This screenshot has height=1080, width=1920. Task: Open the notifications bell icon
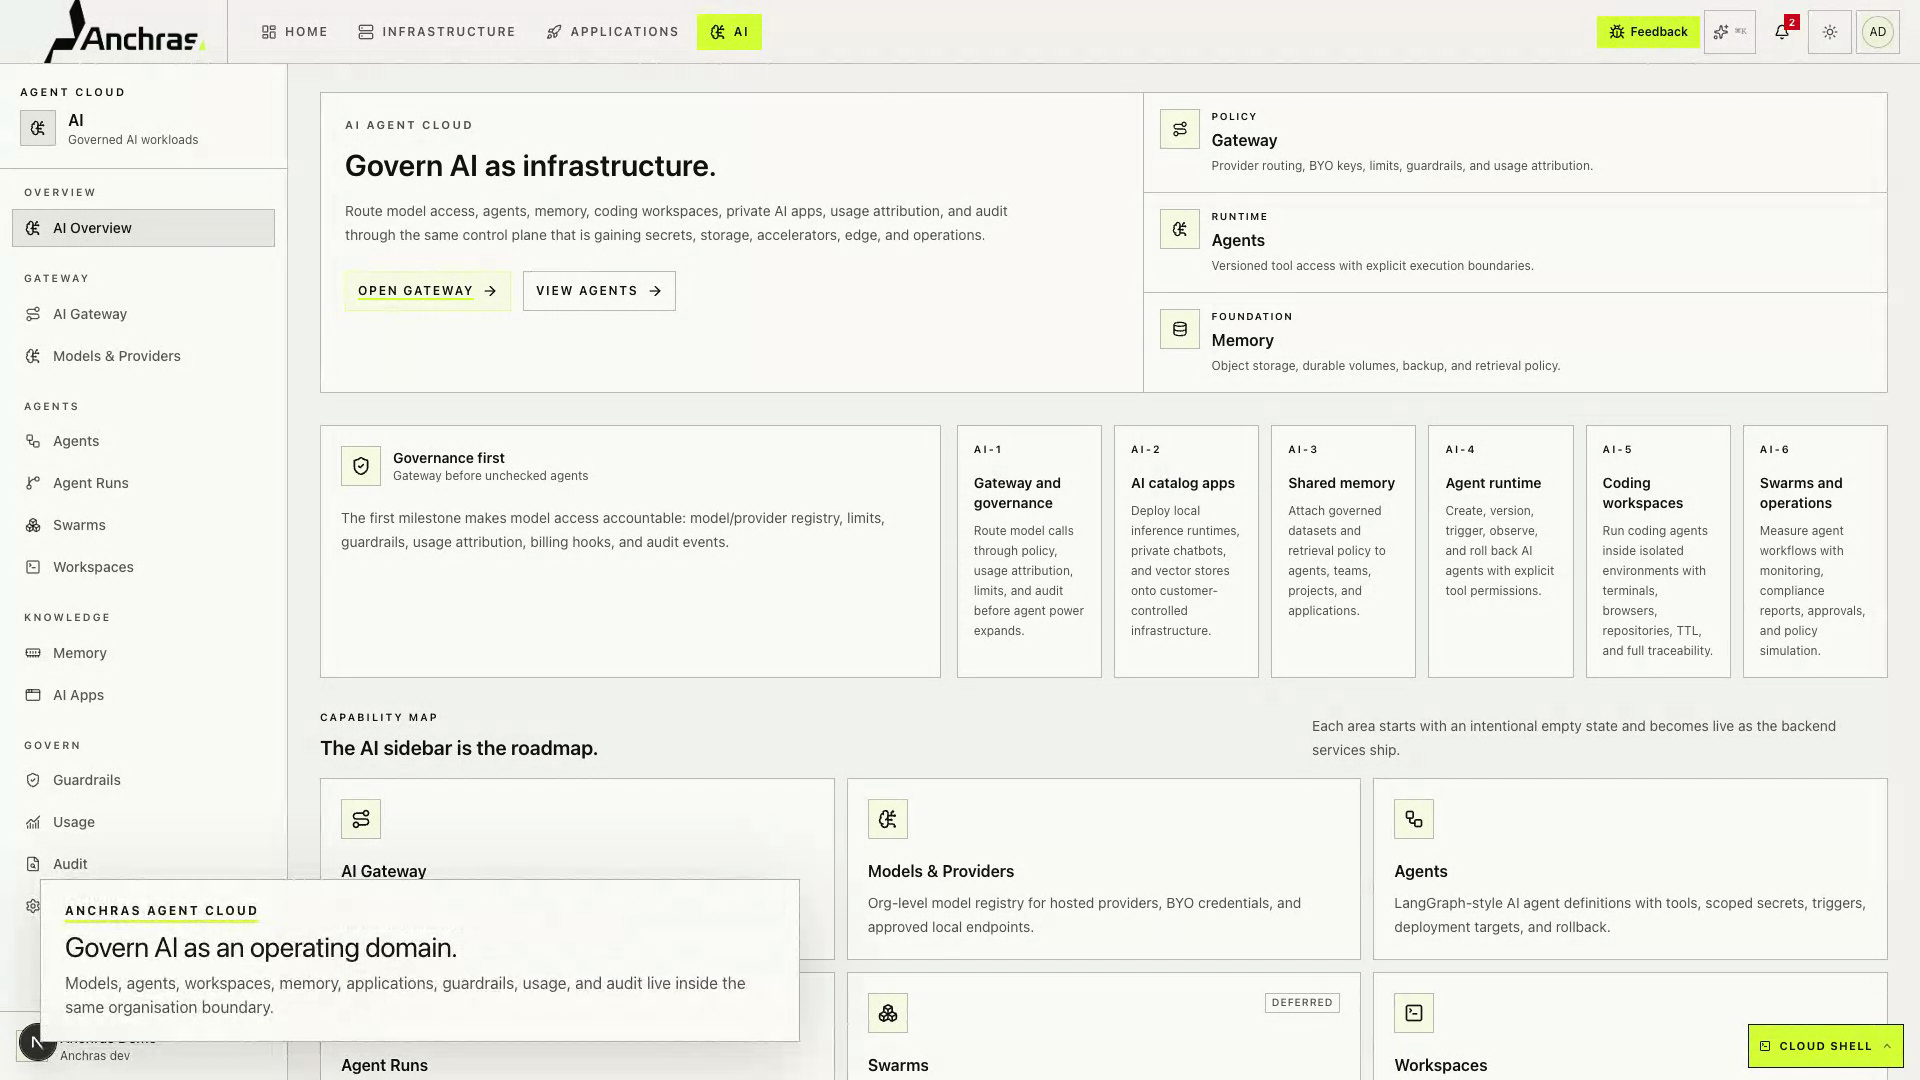[1782, 32]
